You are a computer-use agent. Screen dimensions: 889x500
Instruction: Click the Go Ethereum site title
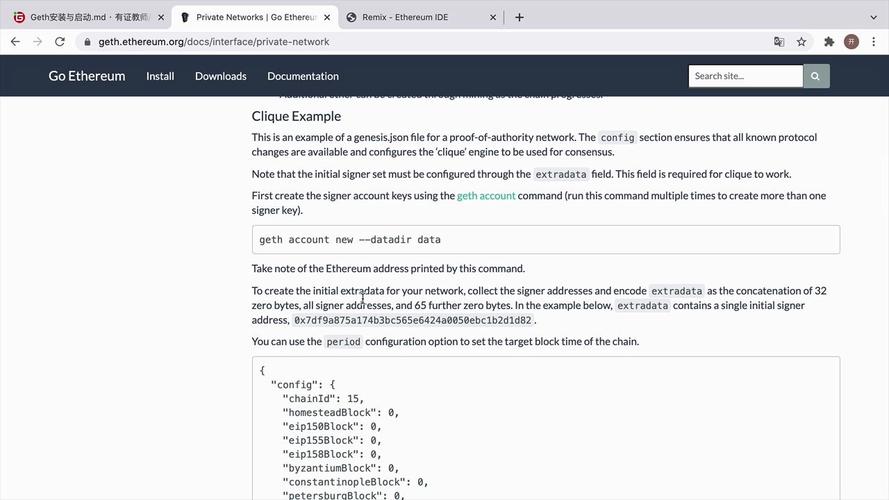tap(87, 76)
